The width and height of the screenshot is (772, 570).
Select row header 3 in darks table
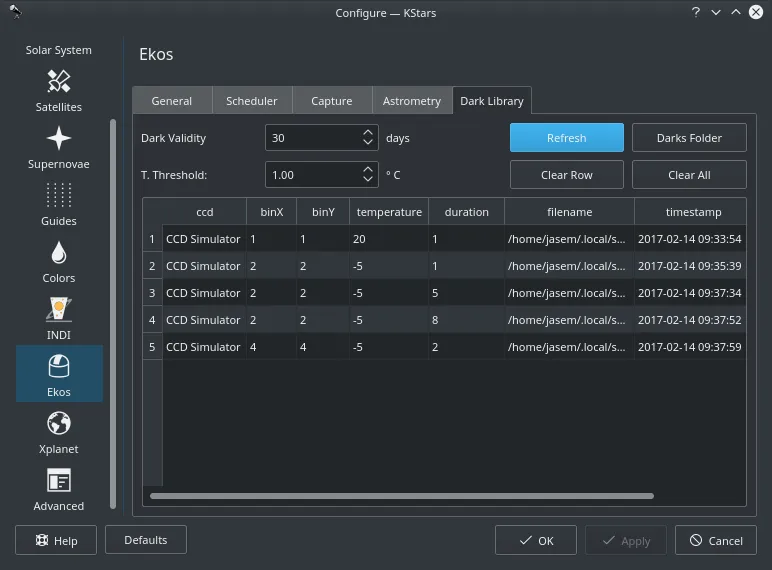coord(152,293)
